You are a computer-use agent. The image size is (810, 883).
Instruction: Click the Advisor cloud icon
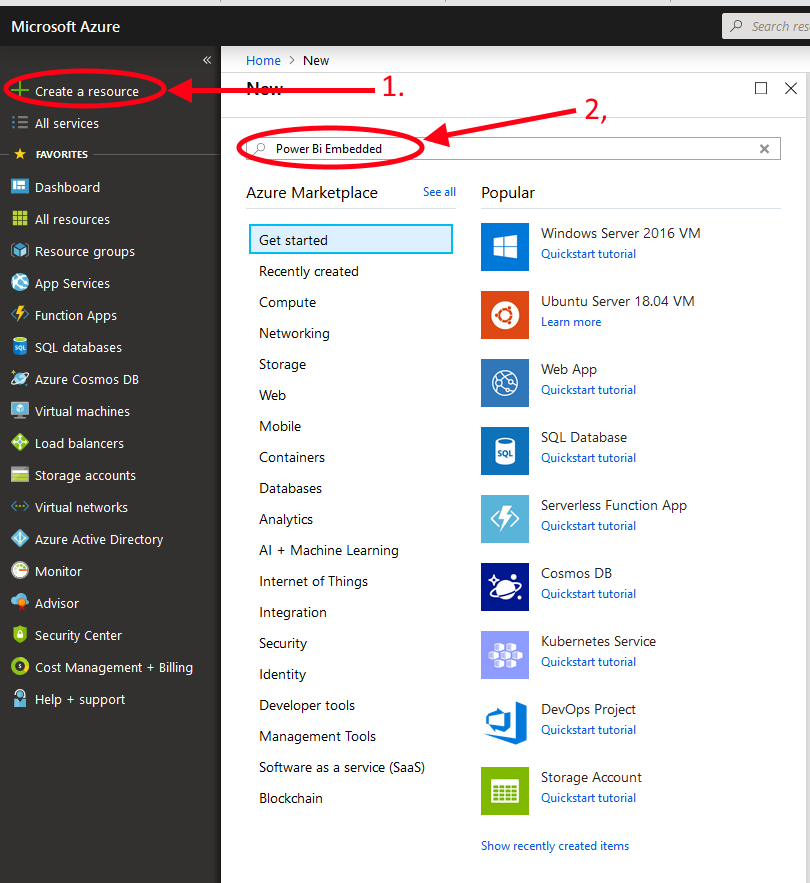coord(20,603)
